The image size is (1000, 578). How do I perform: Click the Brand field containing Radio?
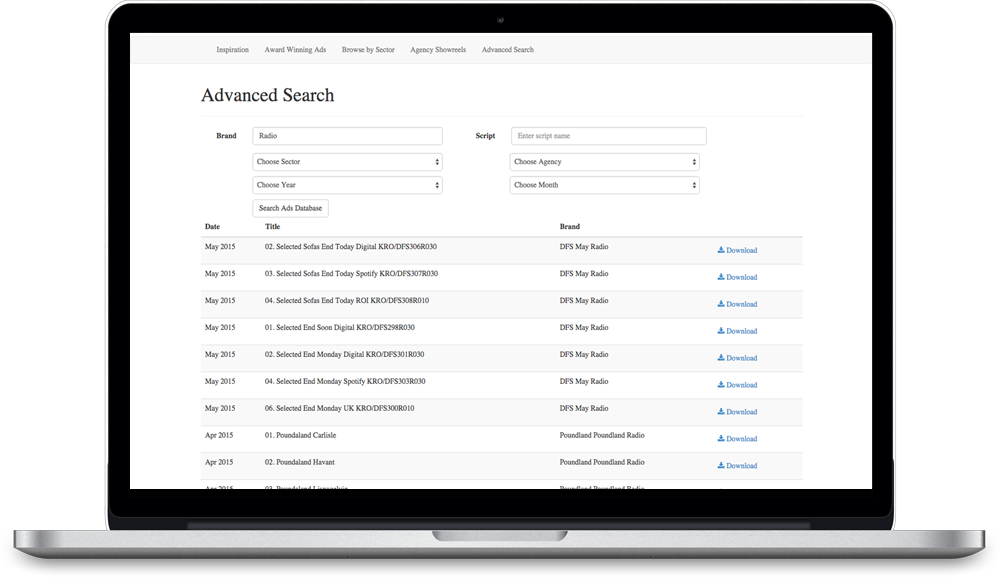(x=347, y=135)
